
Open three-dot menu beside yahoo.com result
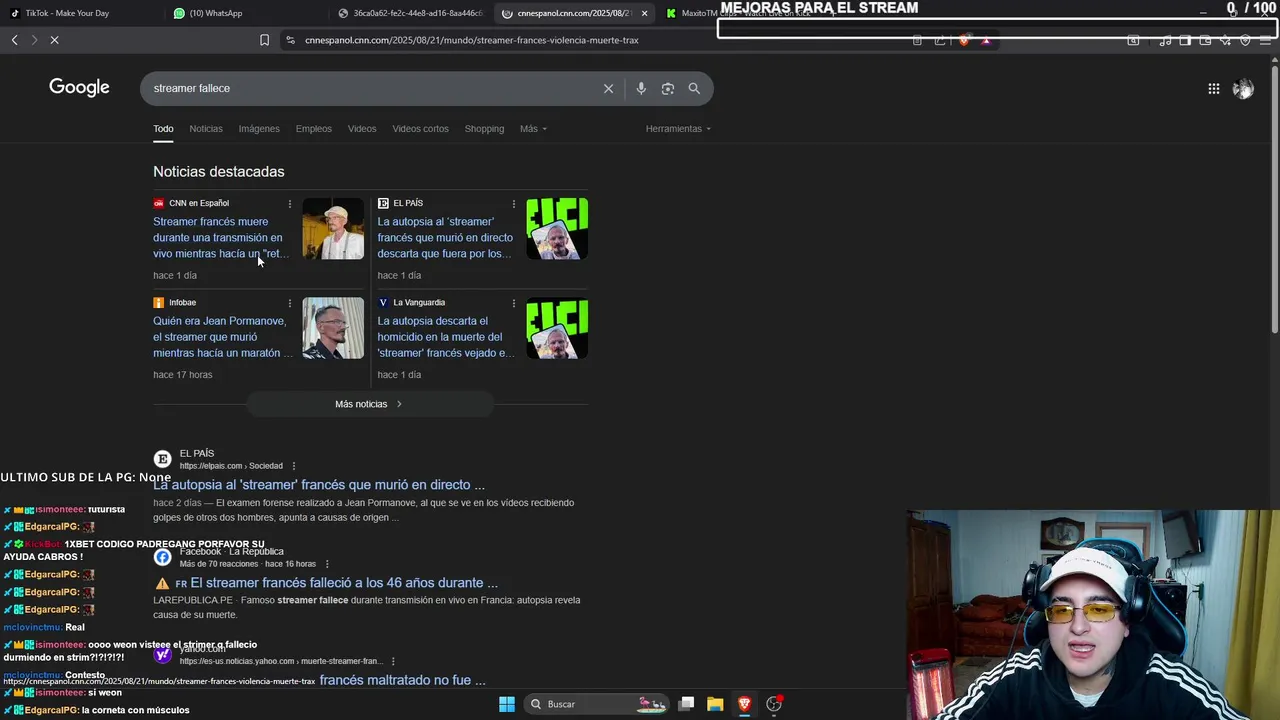pyautogui.click(x=393, y=662)
